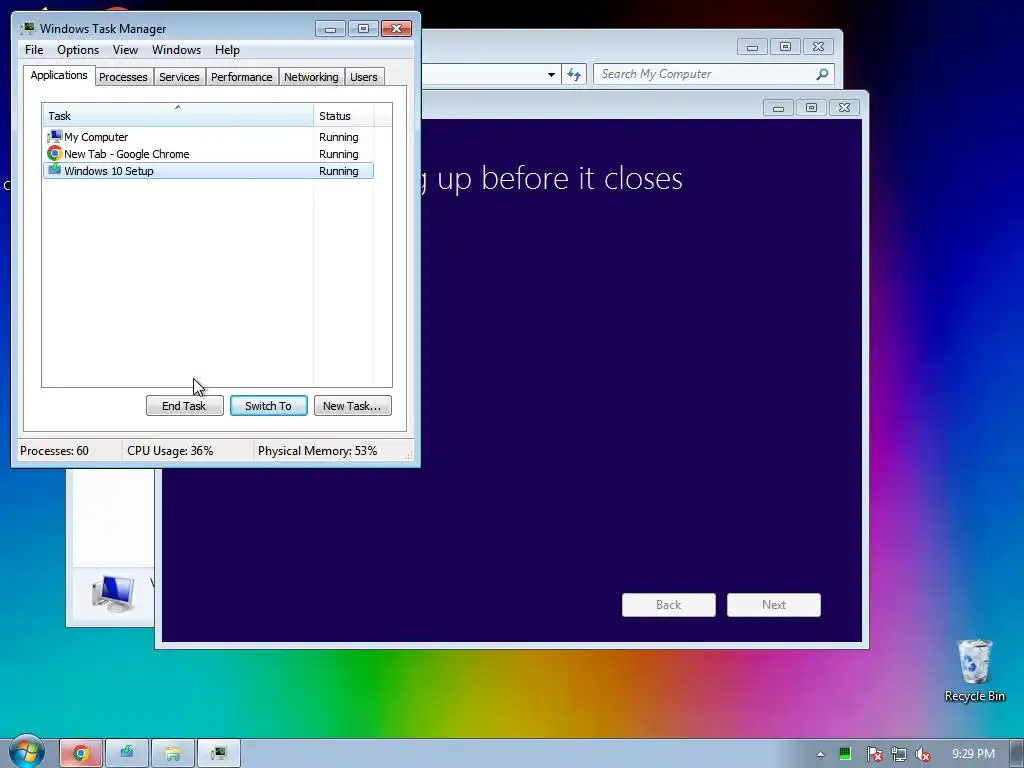1024x768 pixels.
Task: Click the refresh icon in explorer address bar
Action: point(574,74)
